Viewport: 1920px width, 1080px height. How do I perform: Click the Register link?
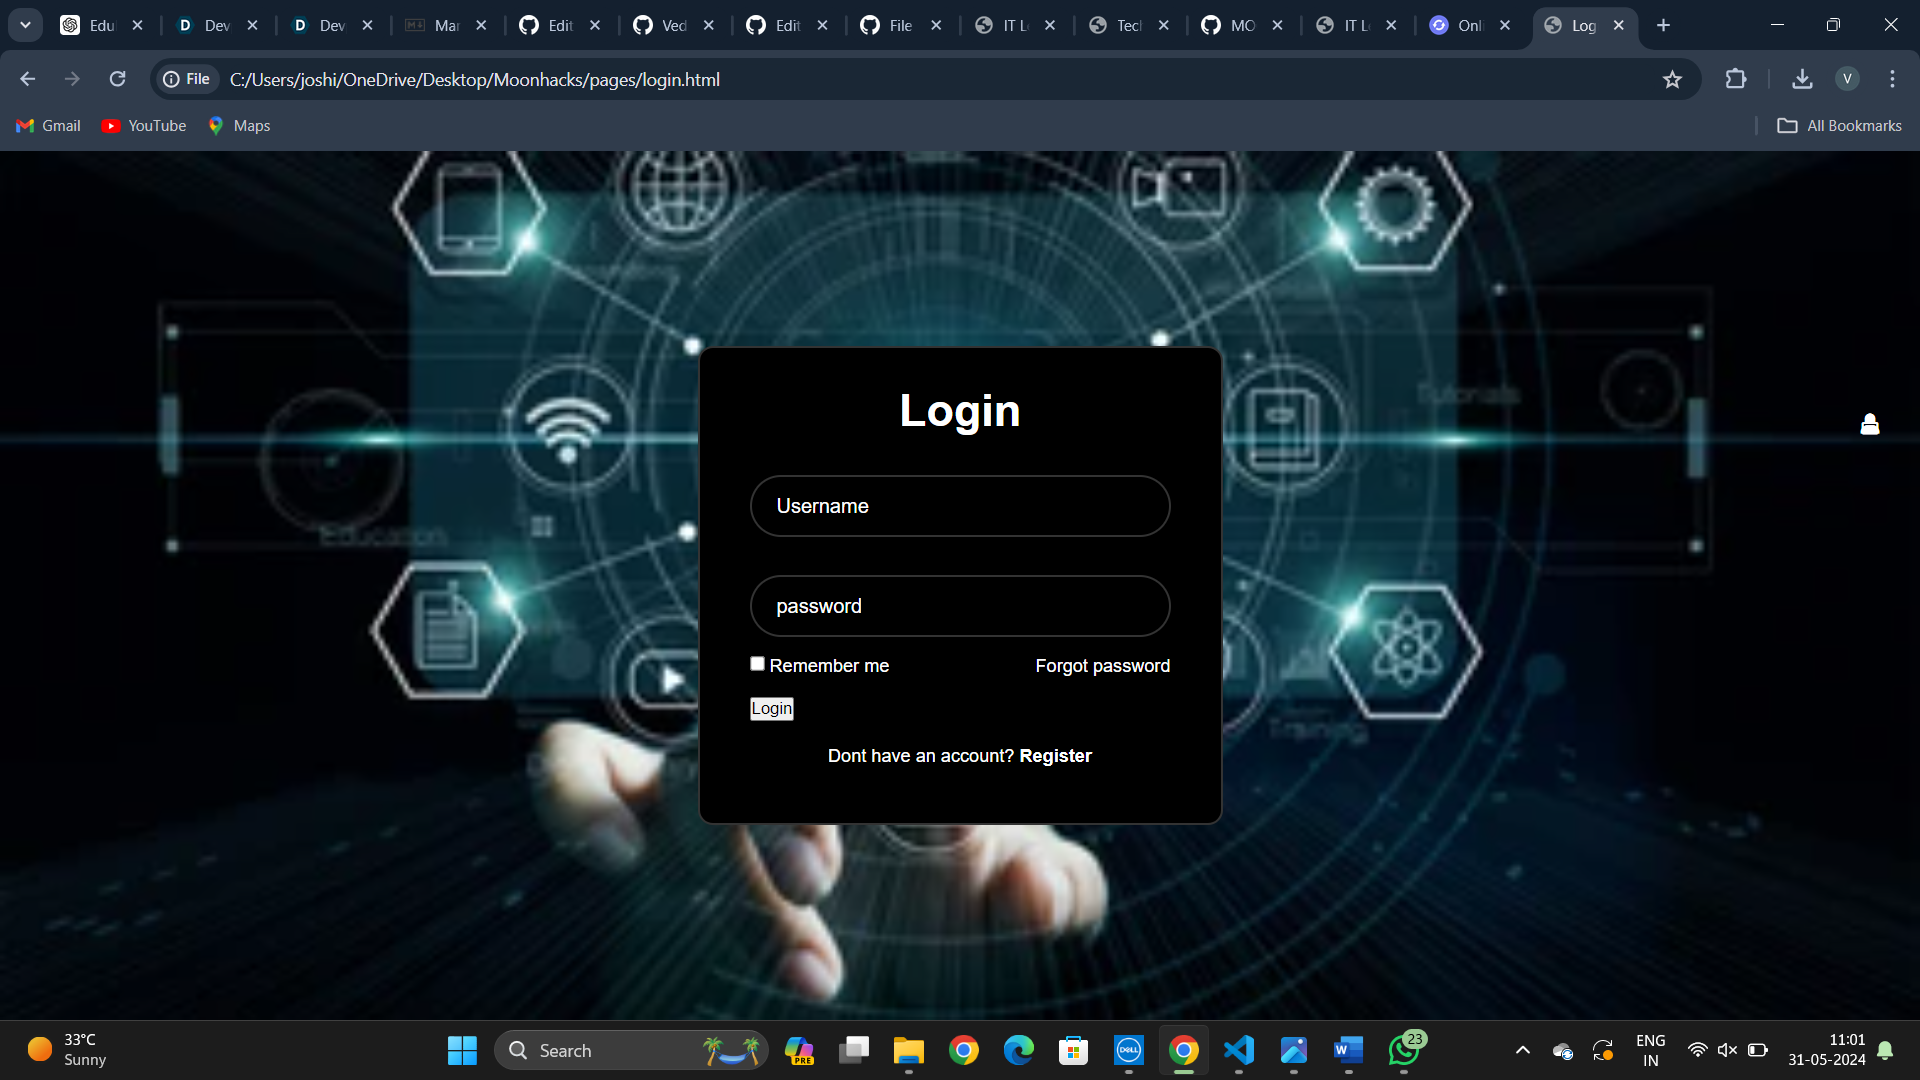[x=1055, y=756]
